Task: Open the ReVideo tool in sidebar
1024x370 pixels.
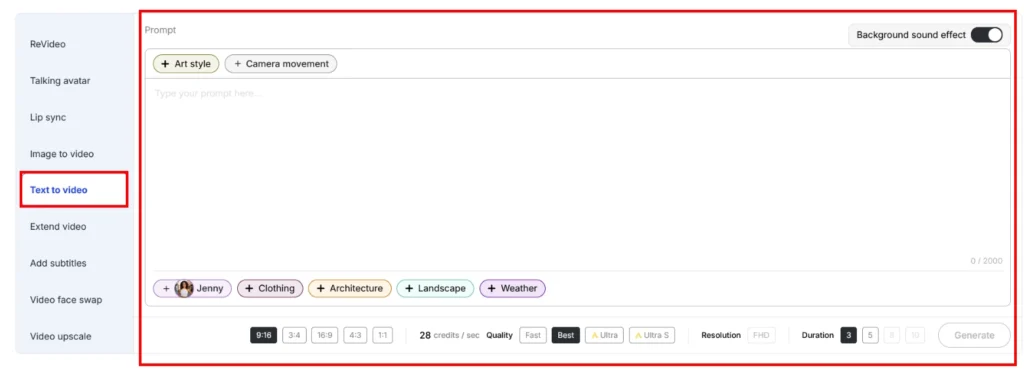Action: (x=48, y=44)
